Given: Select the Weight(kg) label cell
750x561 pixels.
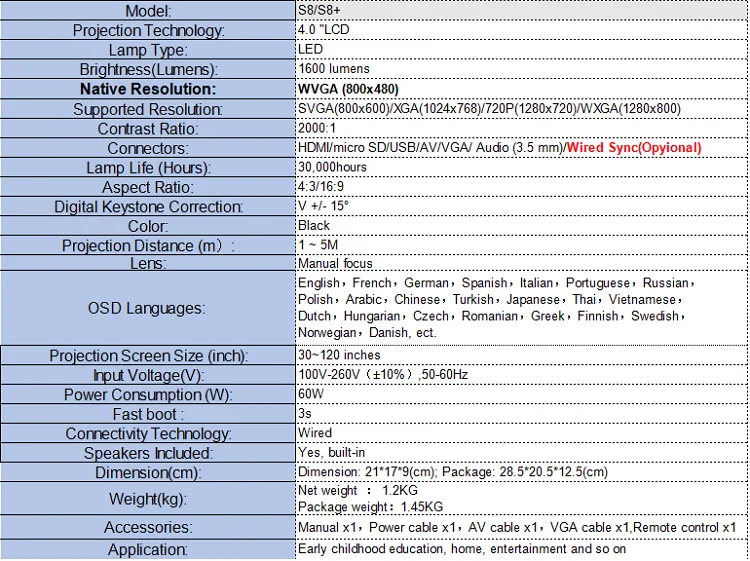Looking at the screenshot, I should click(148, 499).
